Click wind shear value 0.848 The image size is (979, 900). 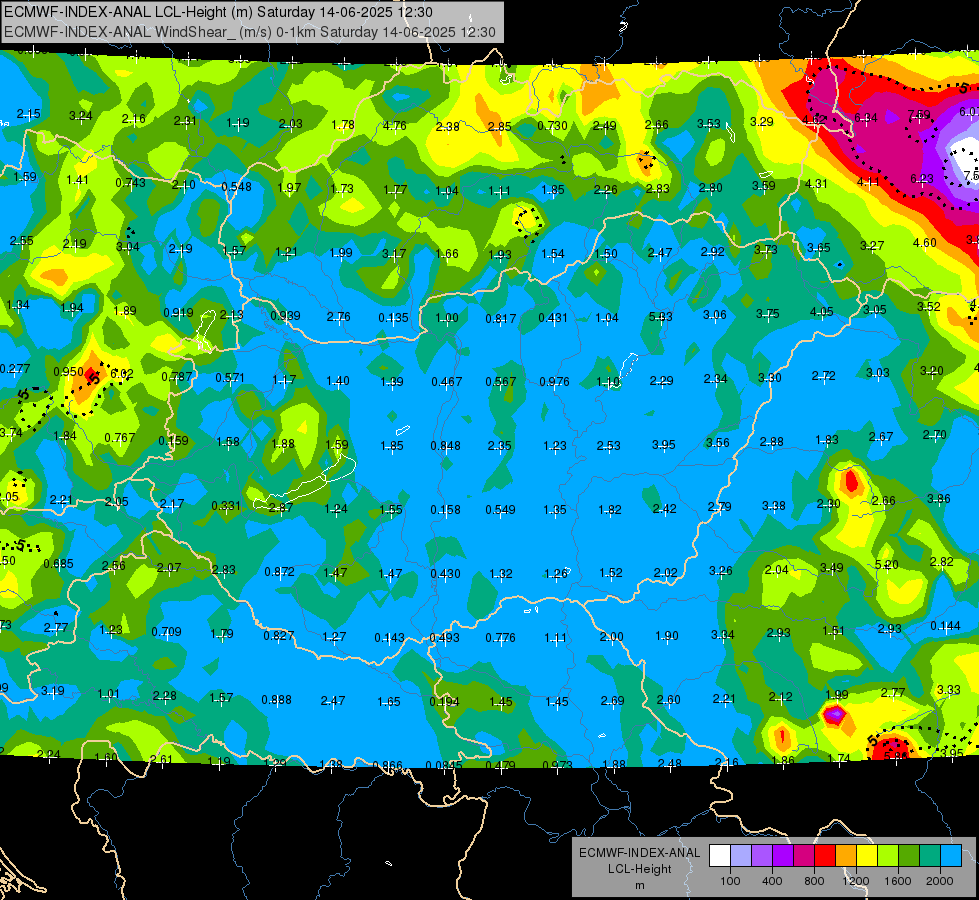click(446, 446)
